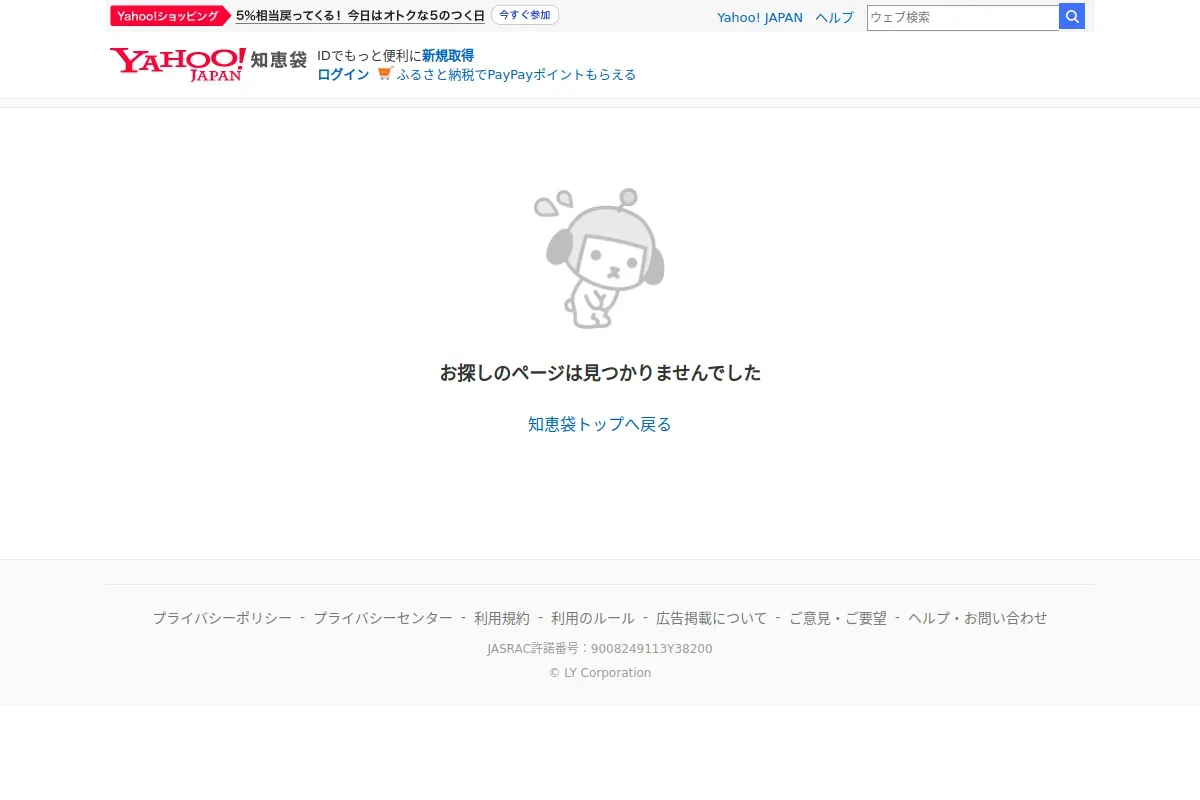This screenshot has height=800, width=1200.
Task: Click the IDでもっと便利に text
Action: click(x=369, y=56)
